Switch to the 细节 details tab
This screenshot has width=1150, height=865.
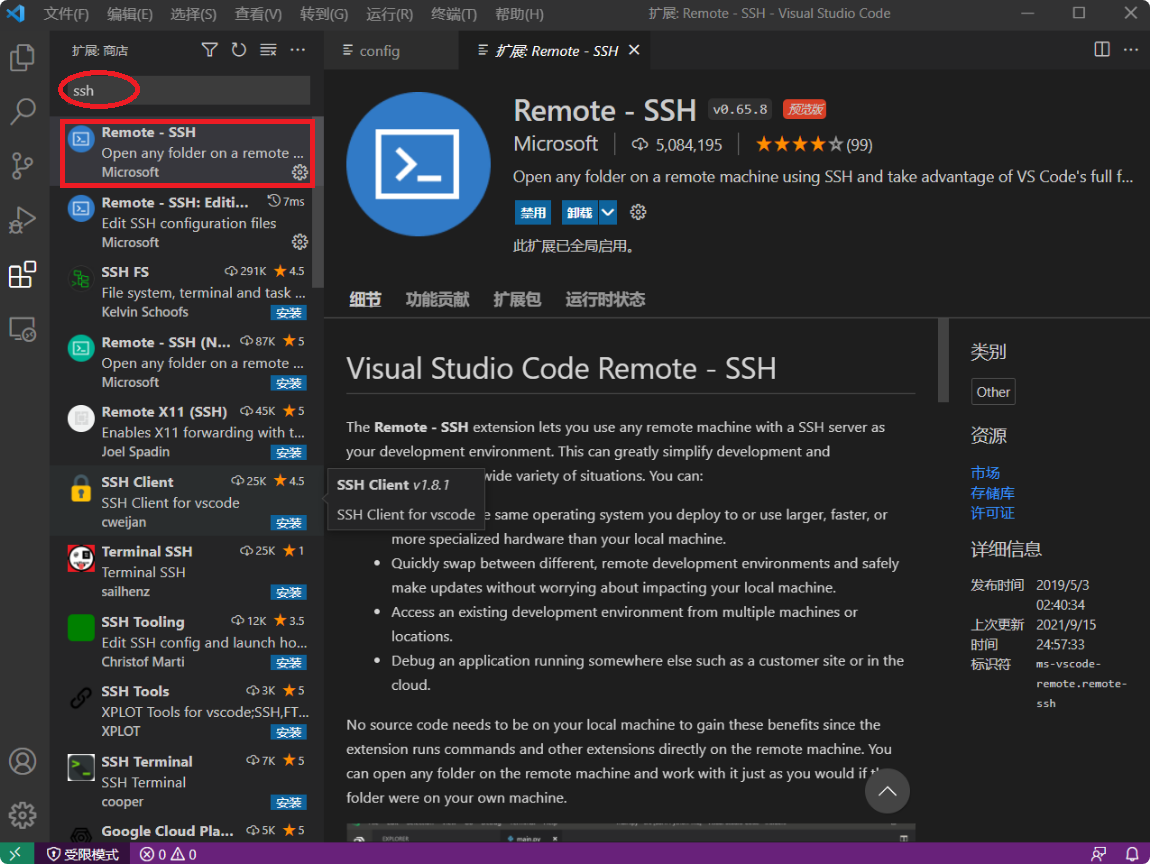365,299
